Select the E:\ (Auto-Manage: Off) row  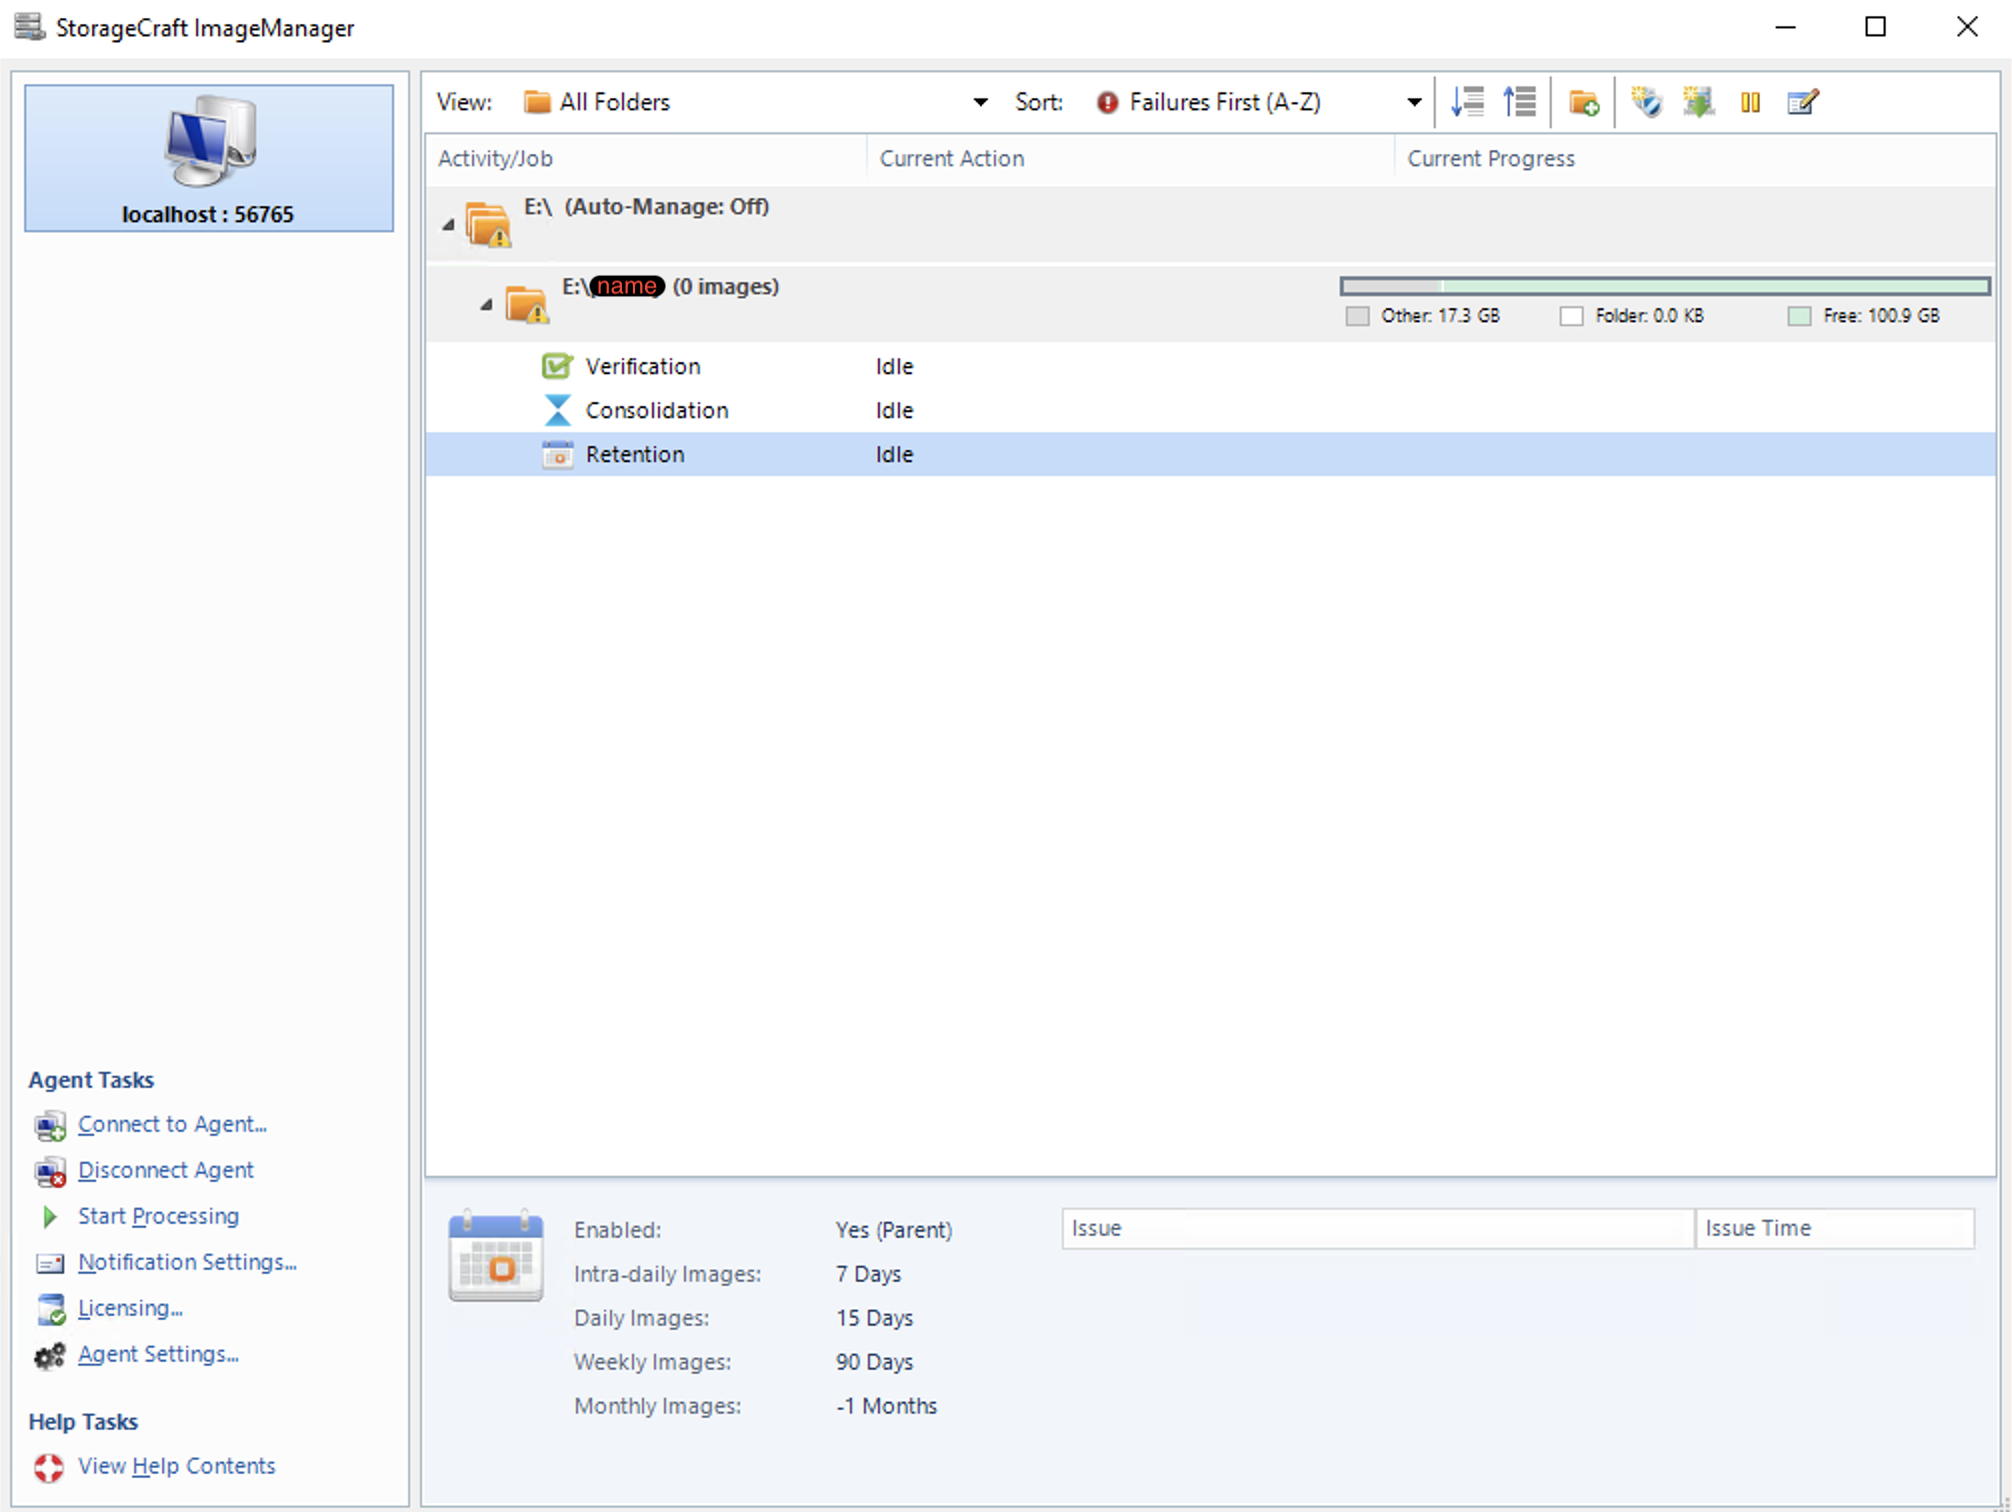(1211, 224)
